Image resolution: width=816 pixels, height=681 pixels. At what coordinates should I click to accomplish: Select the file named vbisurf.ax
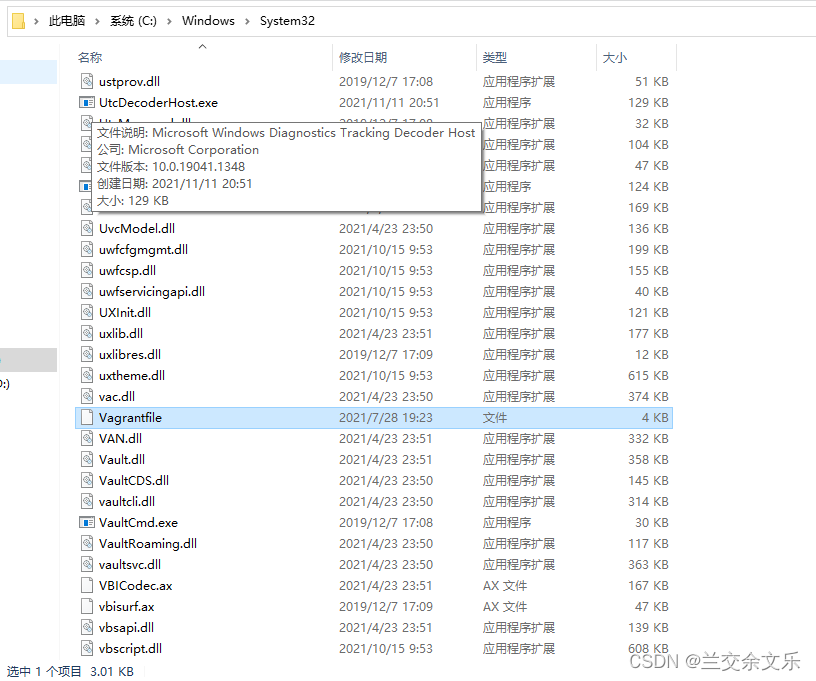click(x=126, y=607)
